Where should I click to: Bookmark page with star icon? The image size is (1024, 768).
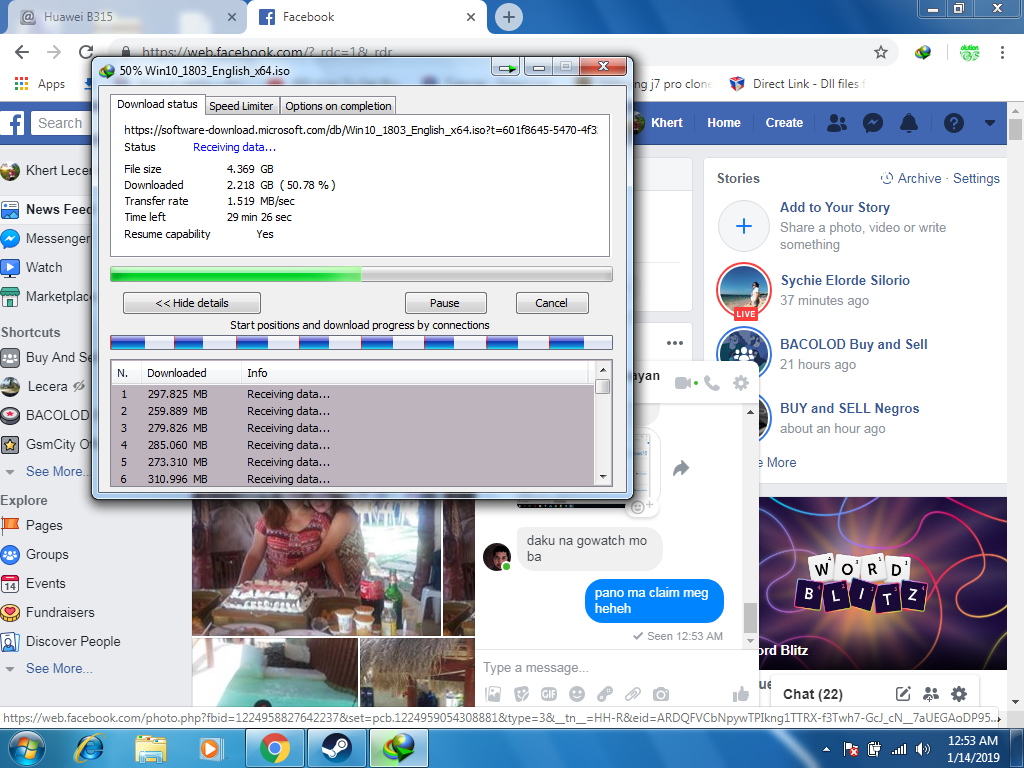coord(880,52)
